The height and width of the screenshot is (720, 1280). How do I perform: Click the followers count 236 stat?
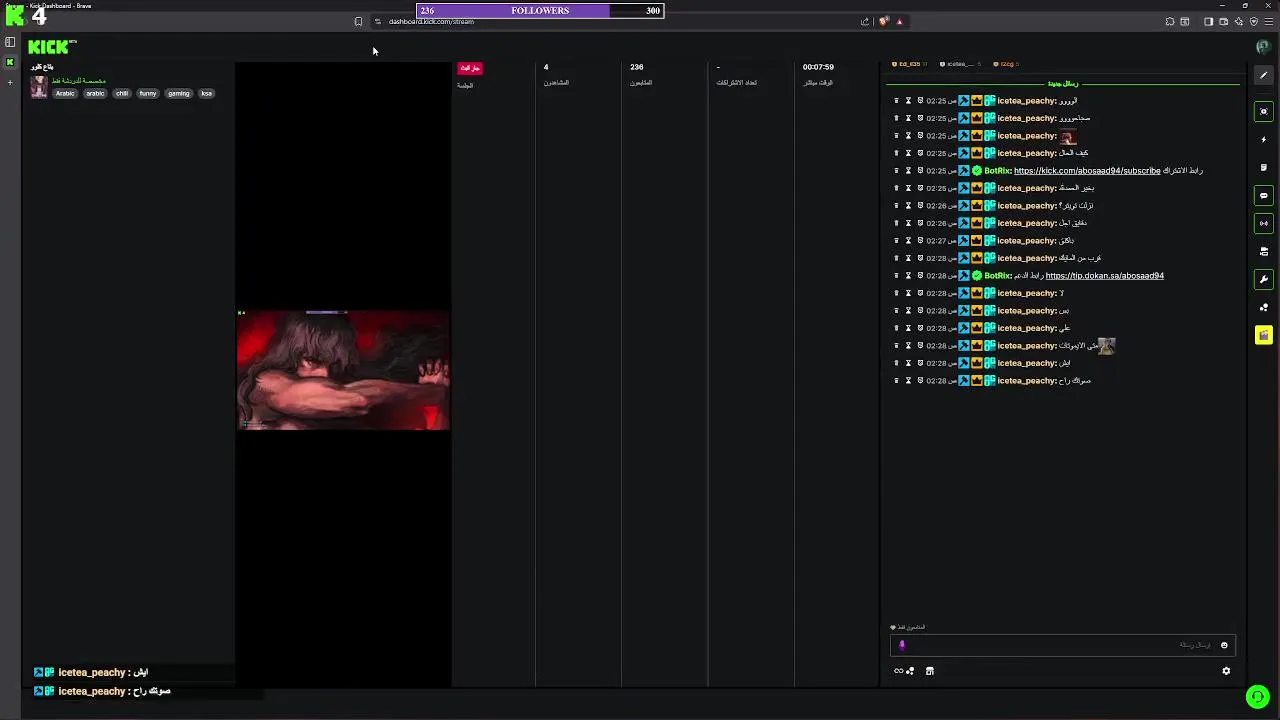pyautogui.click(x=637, y=67)
